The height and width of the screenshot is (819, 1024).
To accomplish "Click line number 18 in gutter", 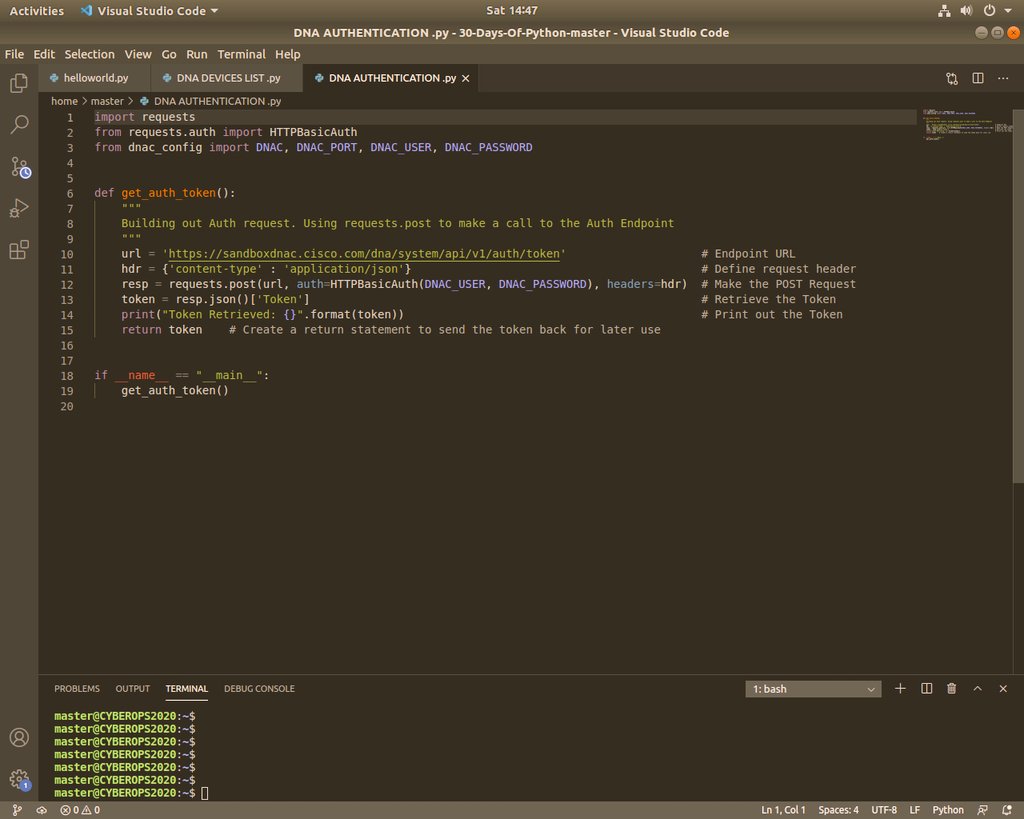I will click(x=67, y=376).
